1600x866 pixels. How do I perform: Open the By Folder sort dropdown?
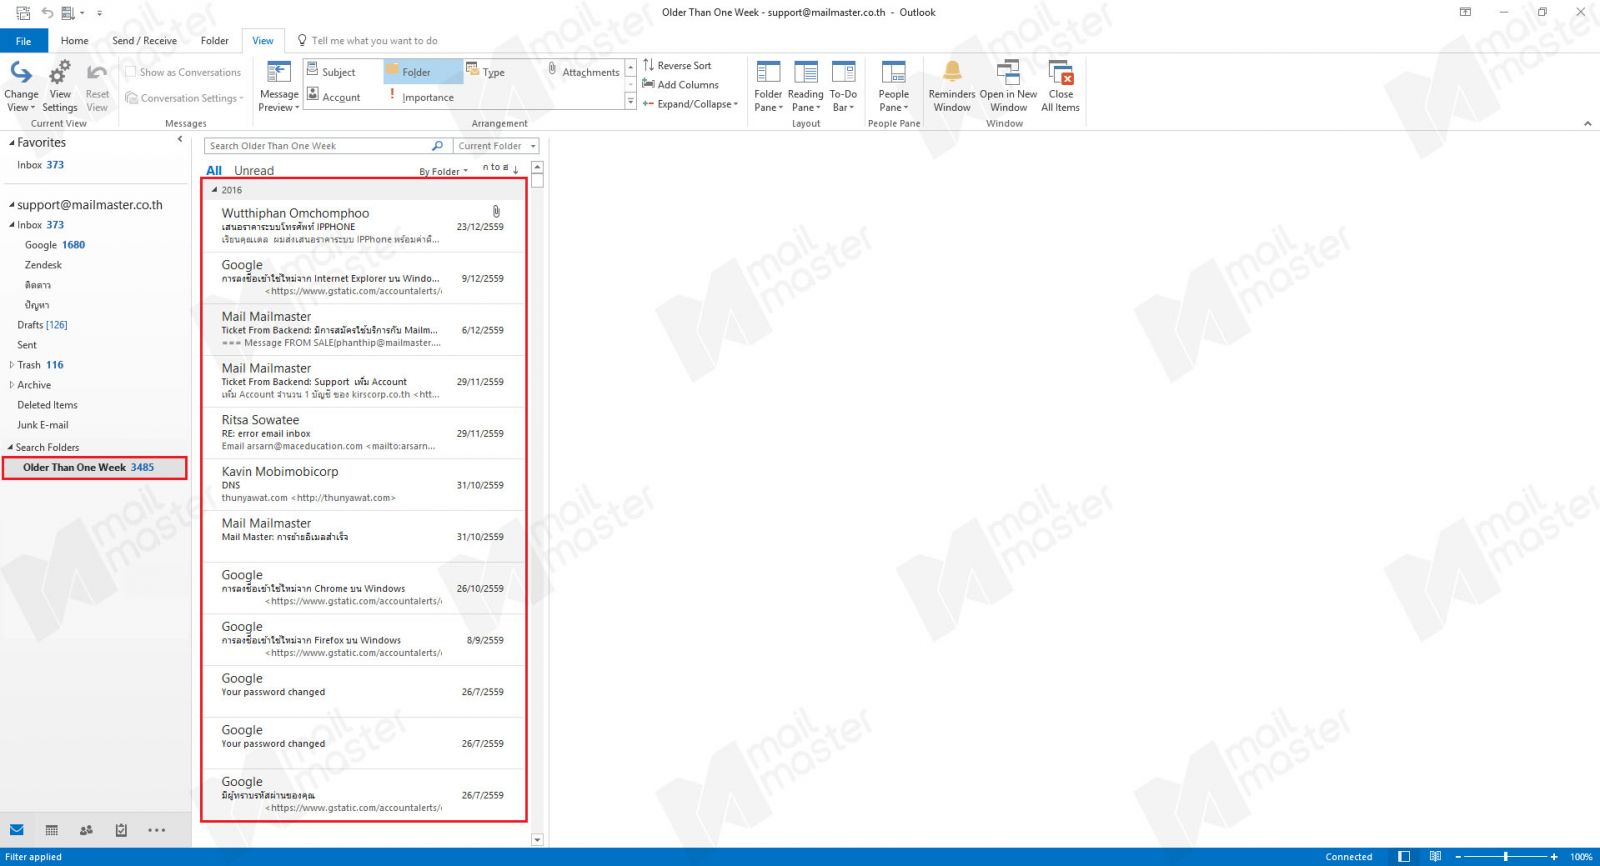[443, 172]
